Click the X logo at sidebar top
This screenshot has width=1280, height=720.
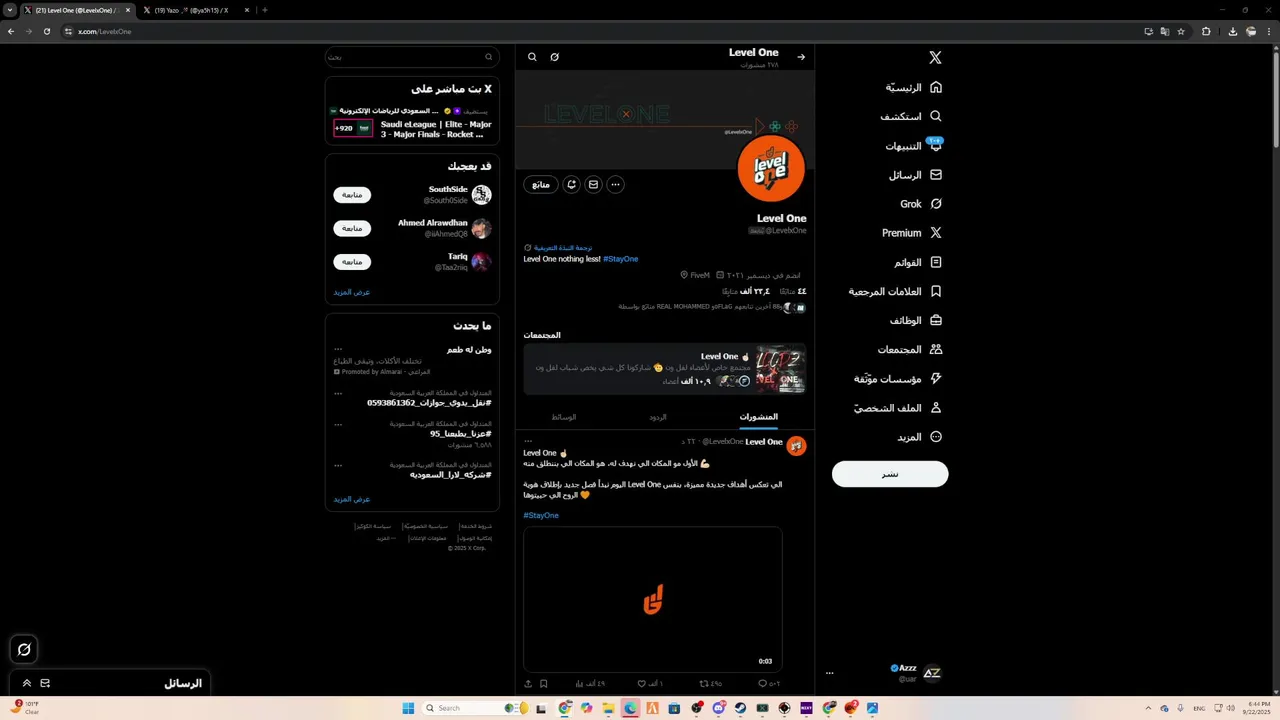coord(935,58)
